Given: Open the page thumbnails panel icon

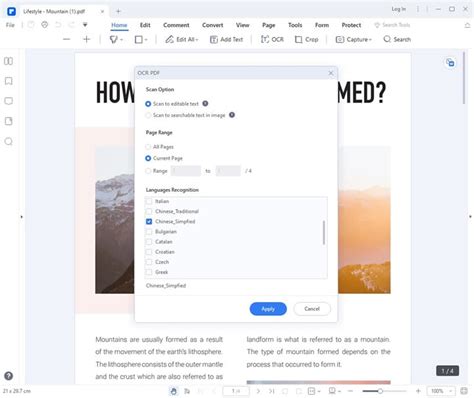Looking at the screenshot, I should click(x=9, y=61).
